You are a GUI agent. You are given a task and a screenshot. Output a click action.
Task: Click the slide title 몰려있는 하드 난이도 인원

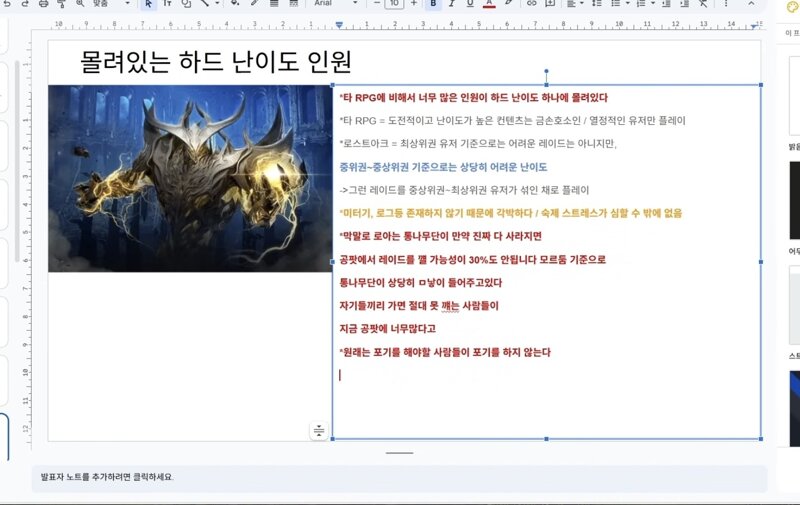coord(216,62)
